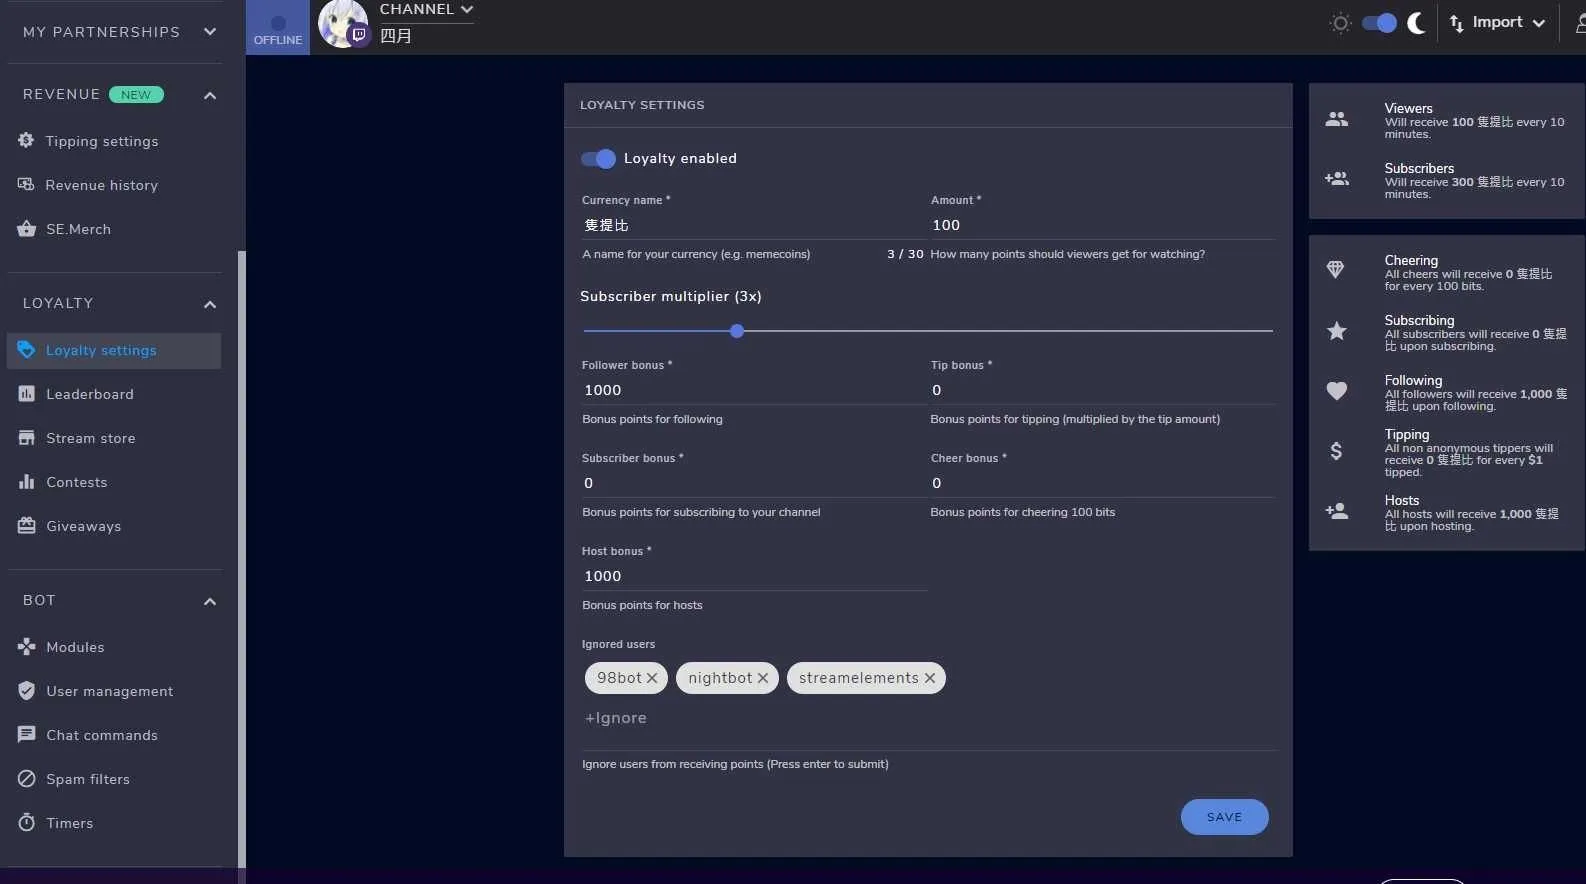Screen dimensions: 1586x884
Task: Click the Leaderboard chart icon
Action: pyautogui.click(x=26, y=394)
